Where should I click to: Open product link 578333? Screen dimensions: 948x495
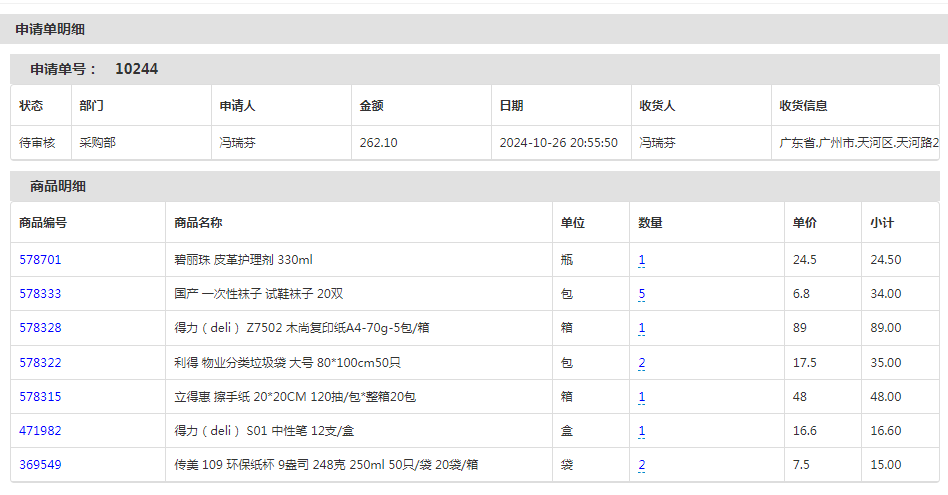tap(40, 294)
